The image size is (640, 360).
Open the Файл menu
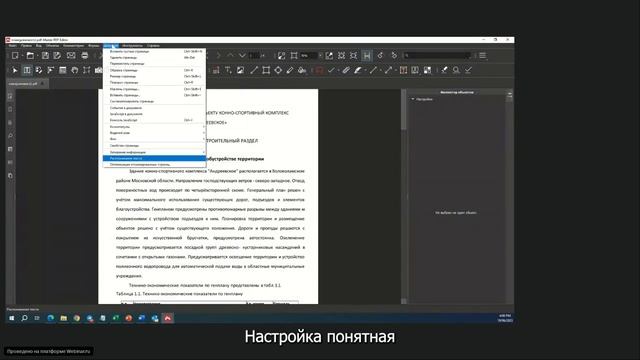(x=13, y=46)
